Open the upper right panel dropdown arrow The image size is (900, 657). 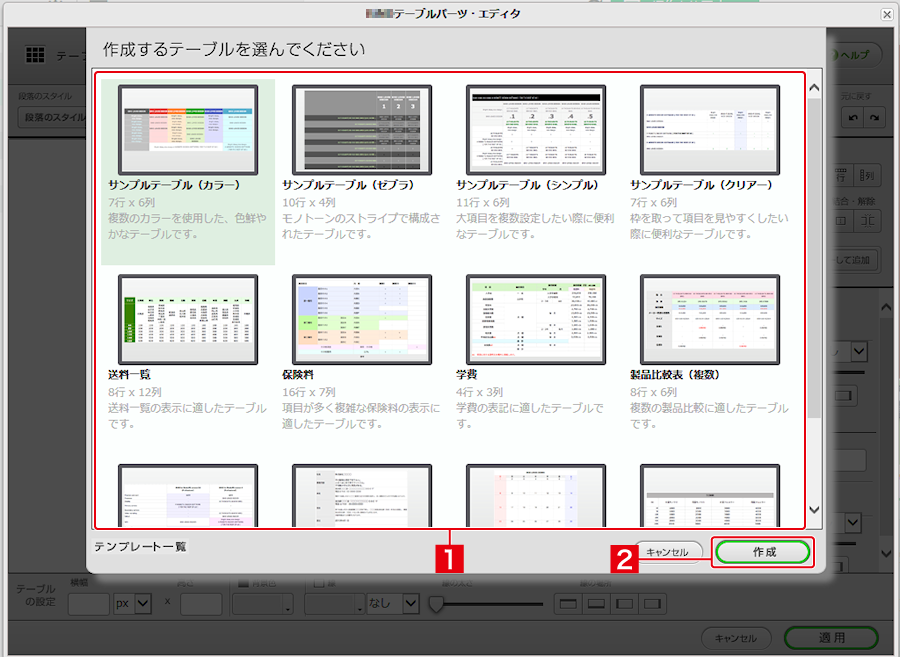pos(859,351)
